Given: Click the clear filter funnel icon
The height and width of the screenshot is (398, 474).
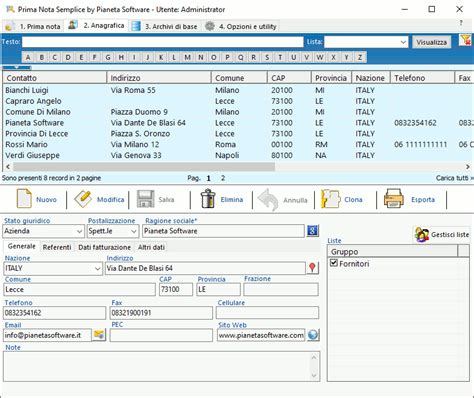Looking at the screenshot, I should coord(465,40).
